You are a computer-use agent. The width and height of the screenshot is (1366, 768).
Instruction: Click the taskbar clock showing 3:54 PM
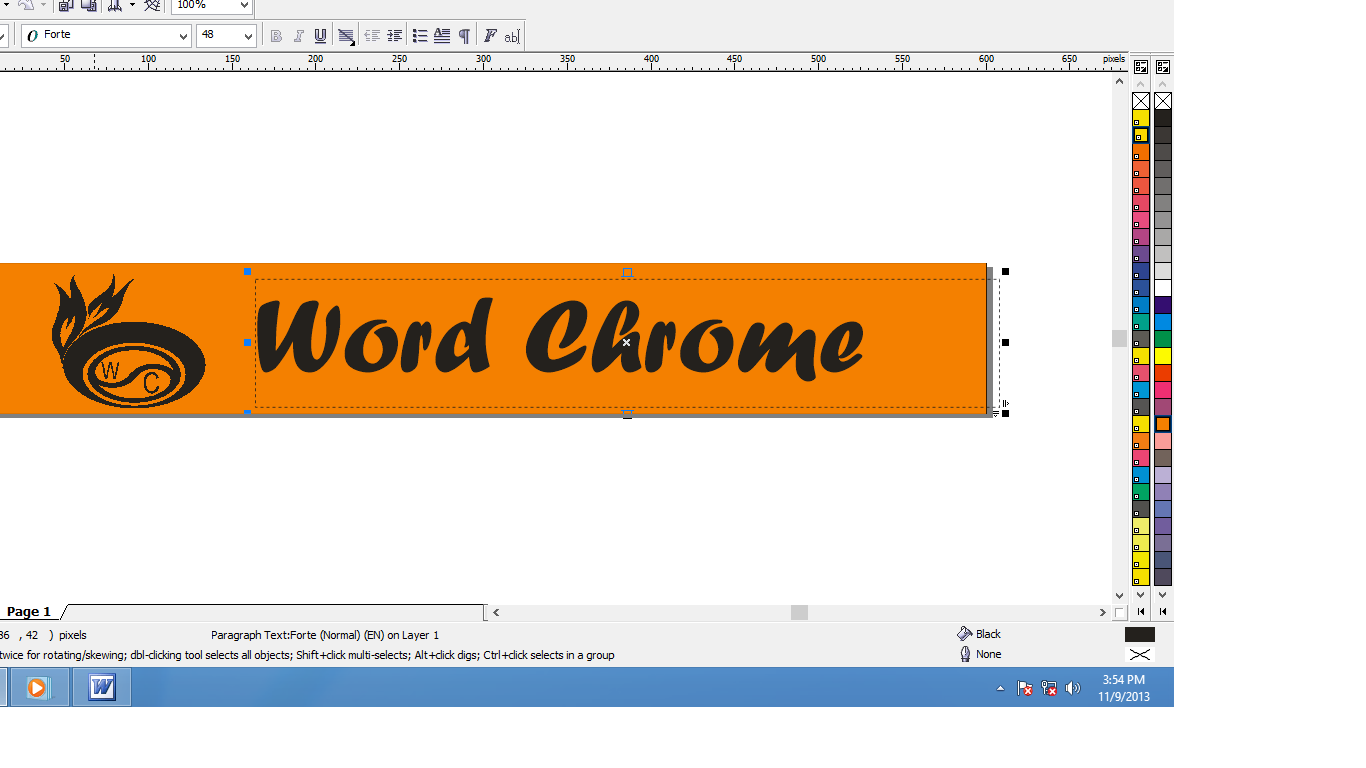coord(1124,688)
